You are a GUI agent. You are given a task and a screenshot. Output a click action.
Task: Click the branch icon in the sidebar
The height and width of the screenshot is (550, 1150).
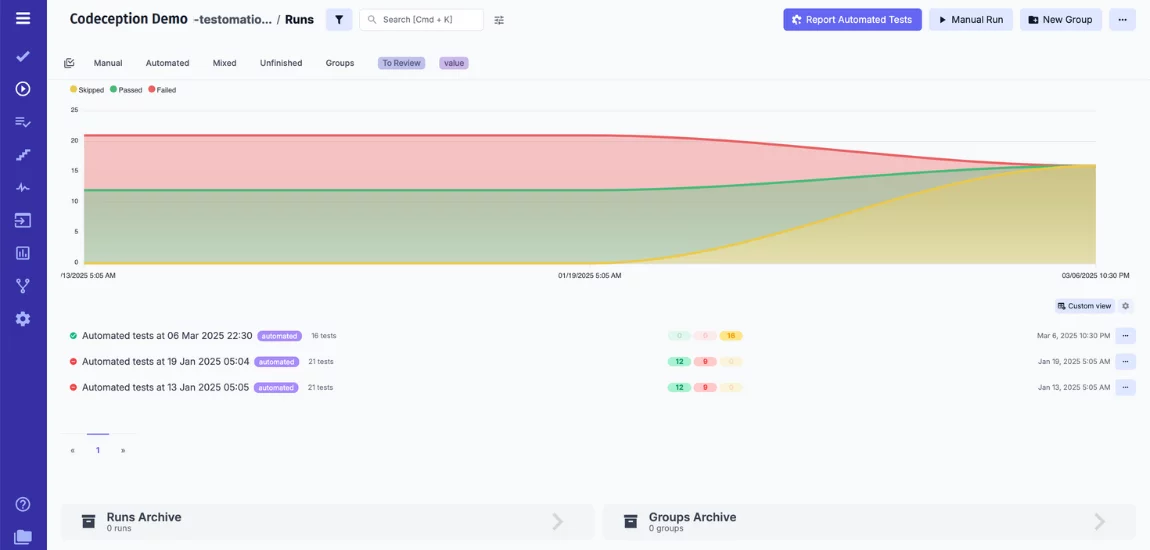click(23, 286)
